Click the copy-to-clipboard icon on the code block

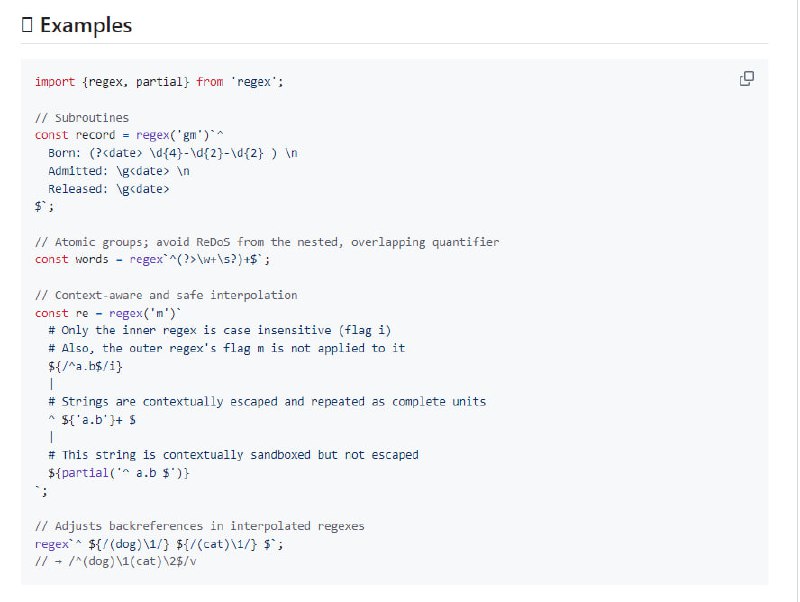coord(745,78)
